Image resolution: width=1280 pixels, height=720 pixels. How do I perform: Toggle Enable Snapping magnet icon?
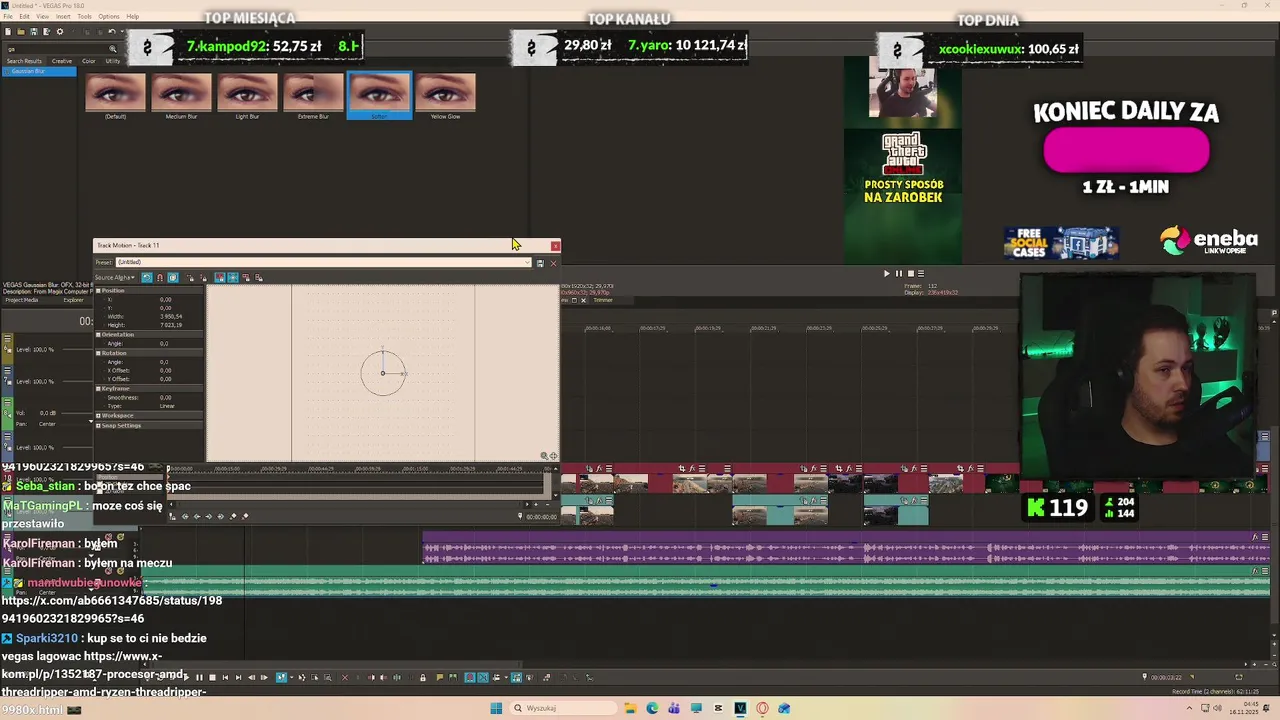(x=160, y=277)
